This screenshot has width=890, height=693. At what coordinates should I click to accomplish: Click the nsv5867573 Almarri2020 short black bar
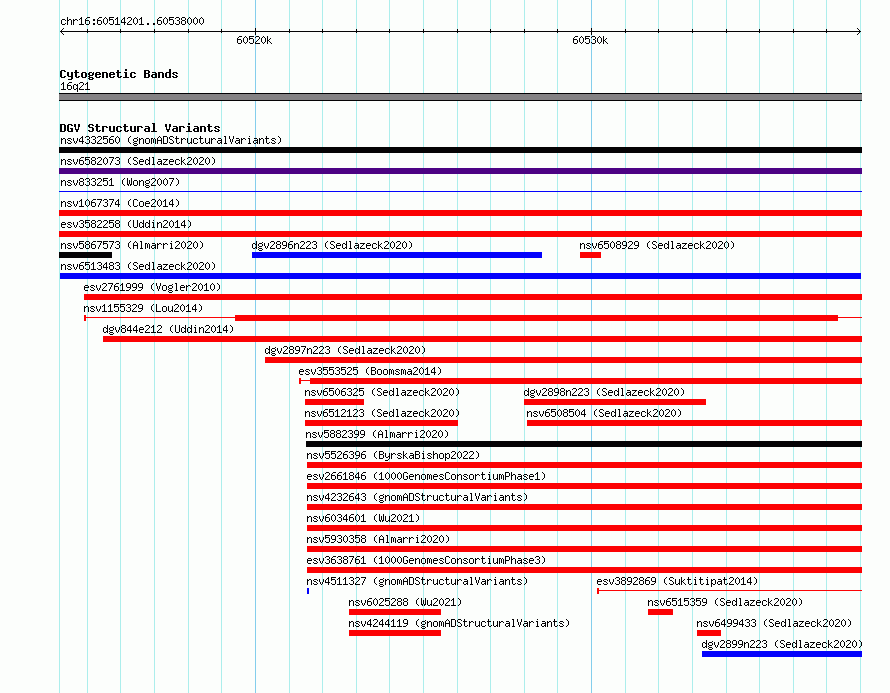86,255
